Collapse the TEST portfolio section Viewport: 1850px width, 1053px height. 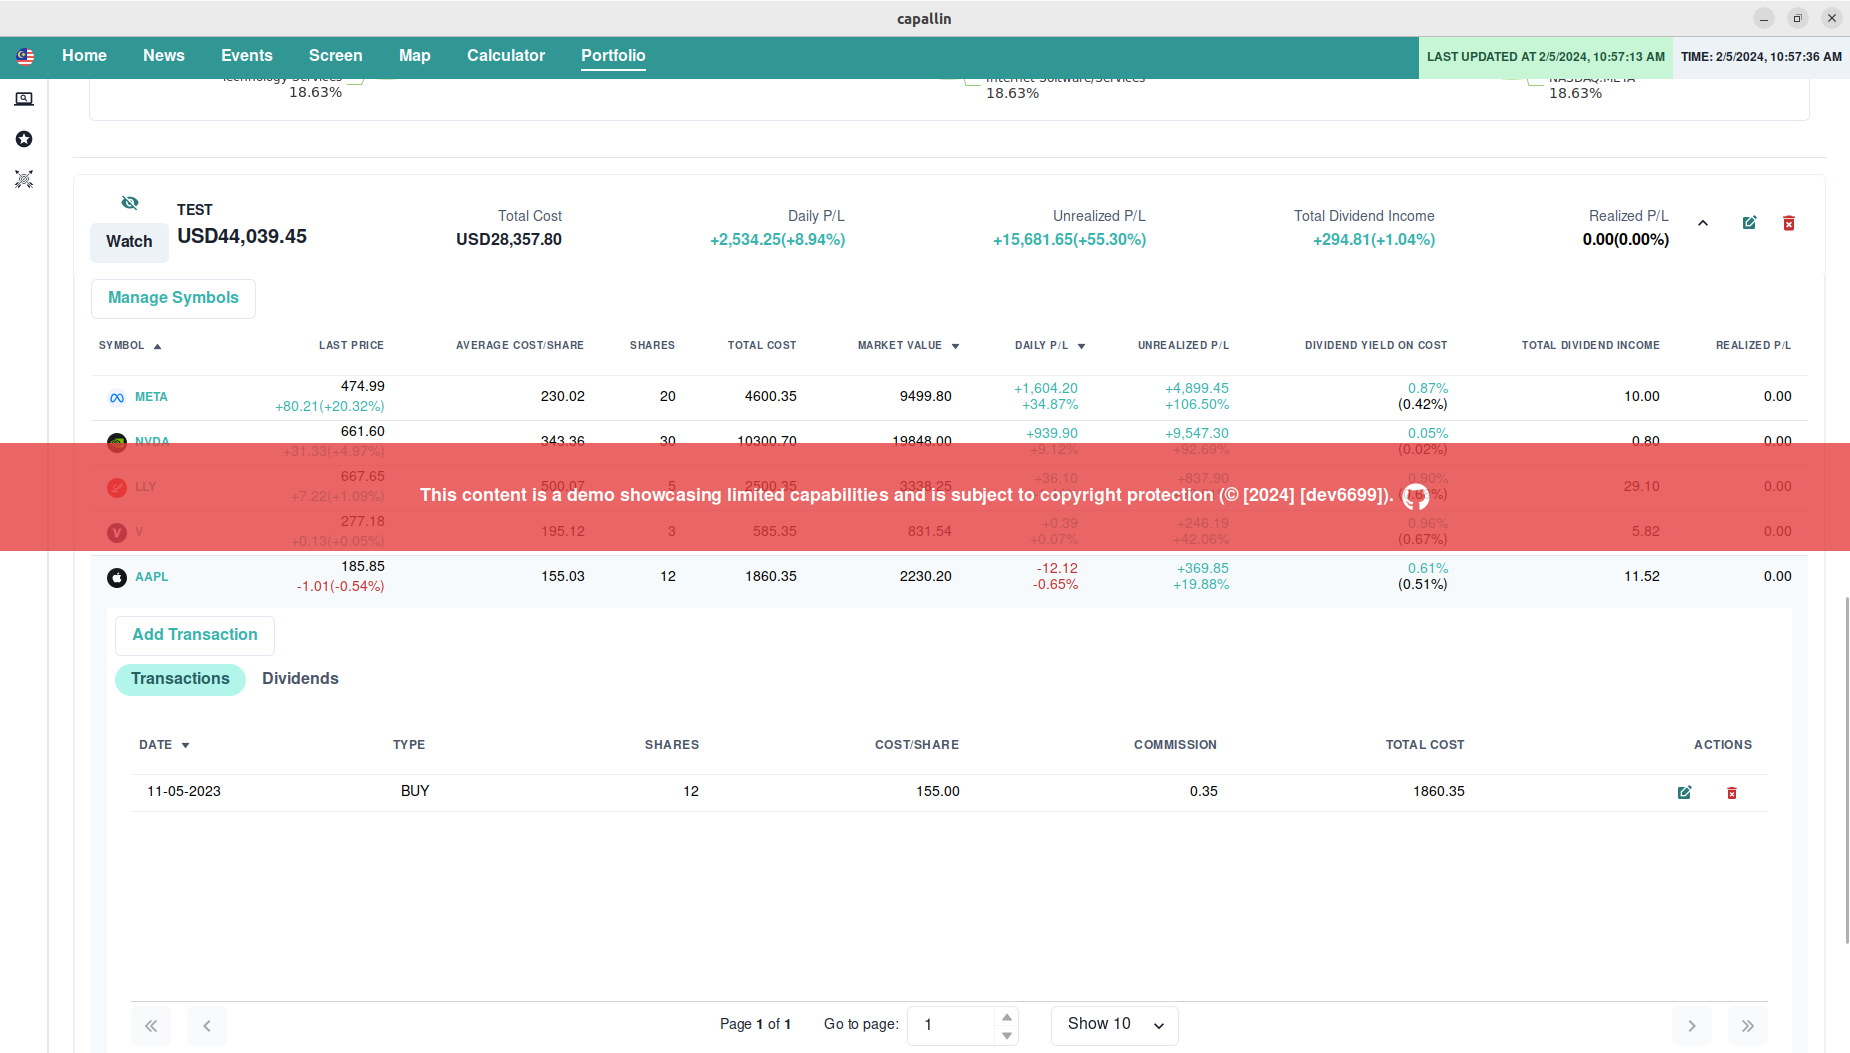1703,223
